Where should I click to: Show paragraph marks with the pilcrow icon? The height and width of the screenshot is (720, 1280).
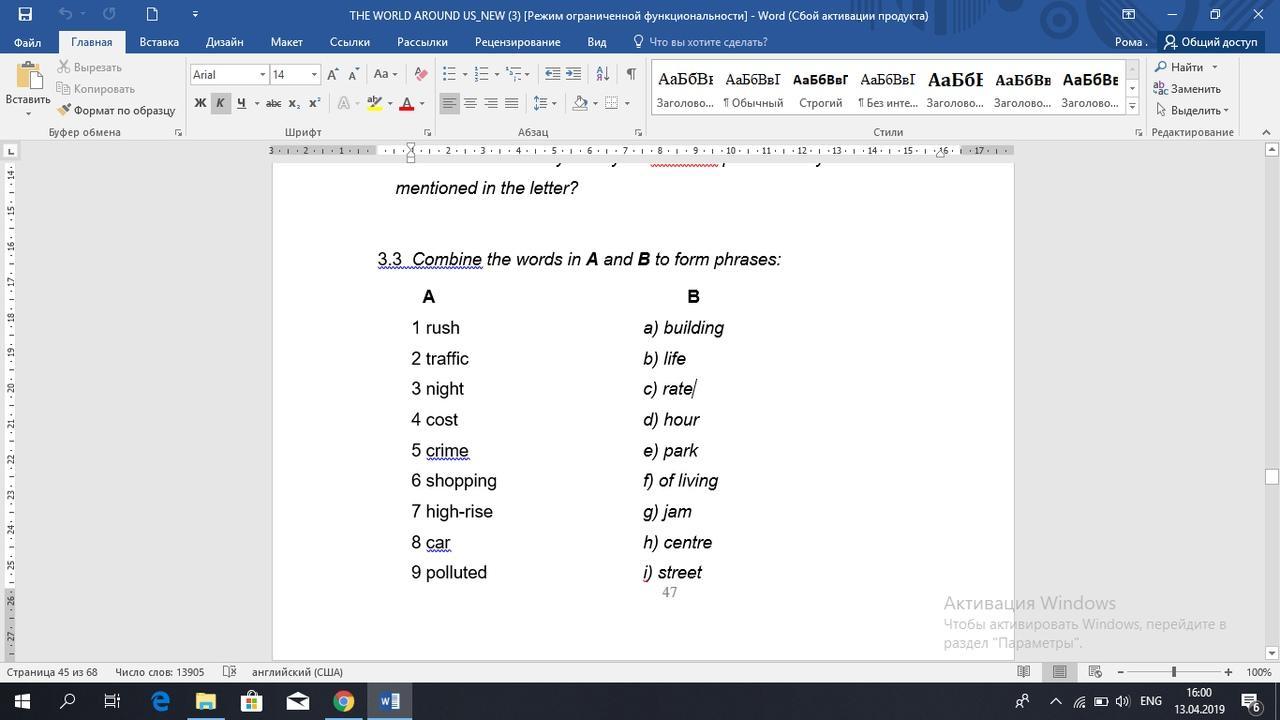tap(631, 74)
